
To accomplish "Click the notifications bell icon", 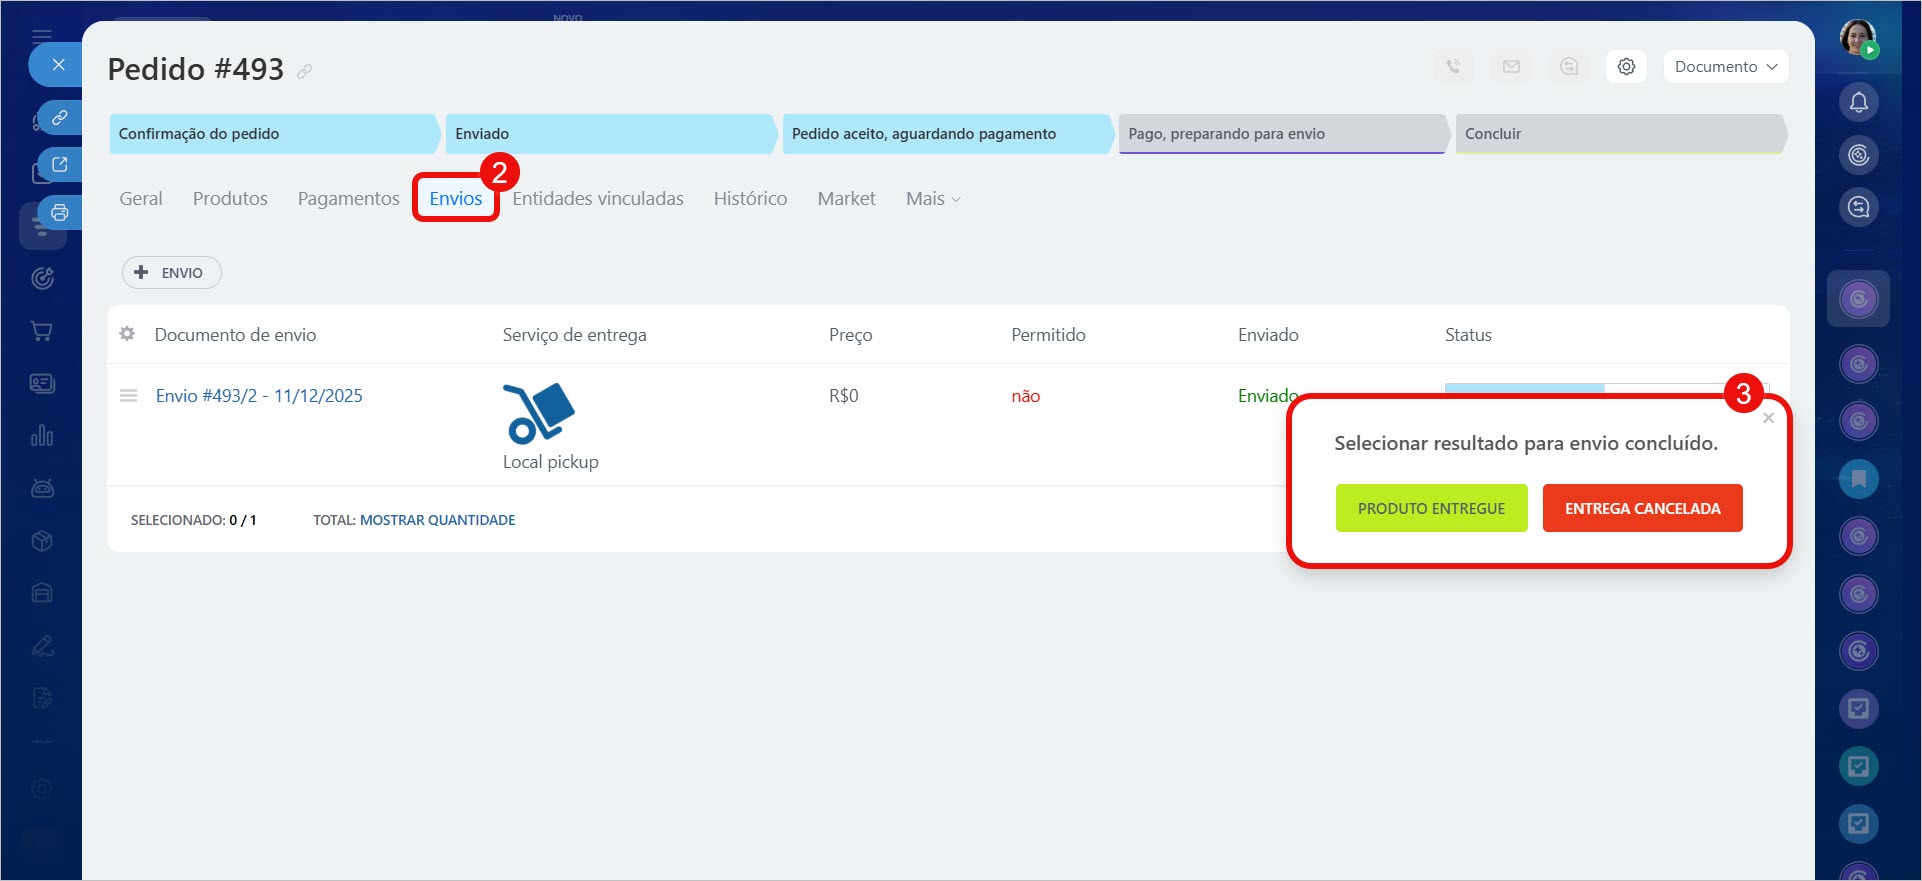I will coord(1858,102).
